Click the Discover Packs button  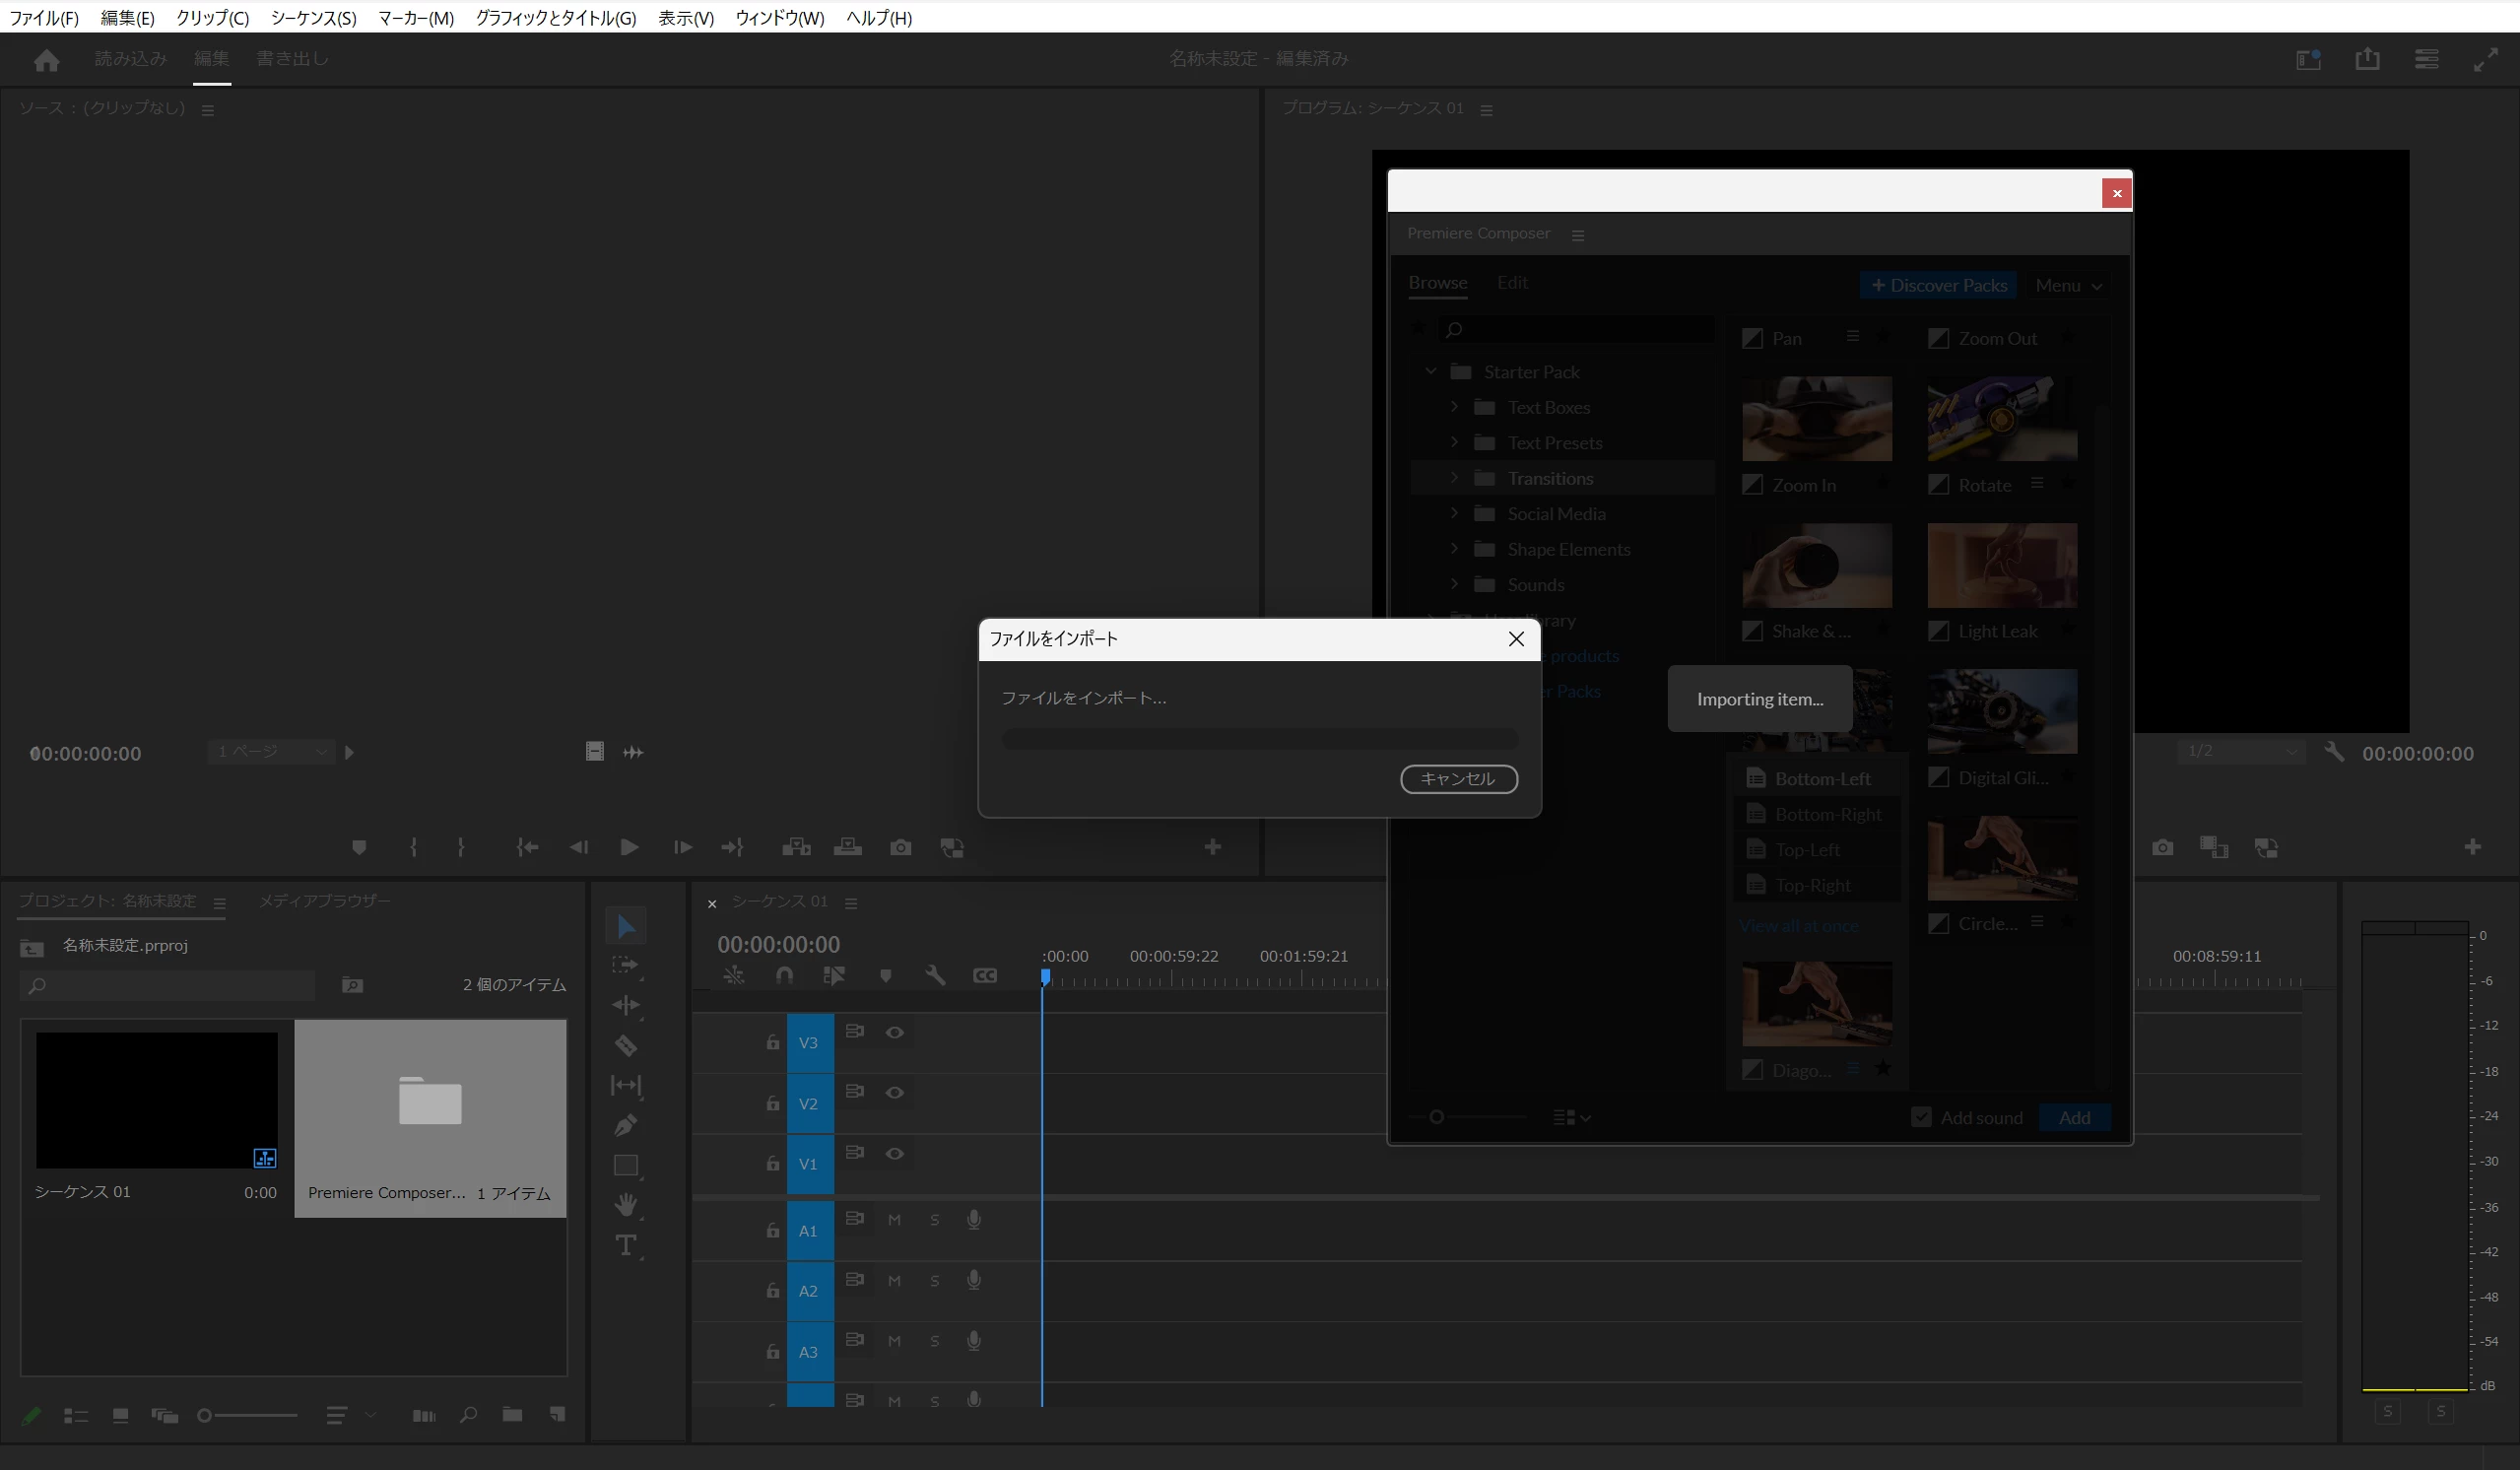1938,286
